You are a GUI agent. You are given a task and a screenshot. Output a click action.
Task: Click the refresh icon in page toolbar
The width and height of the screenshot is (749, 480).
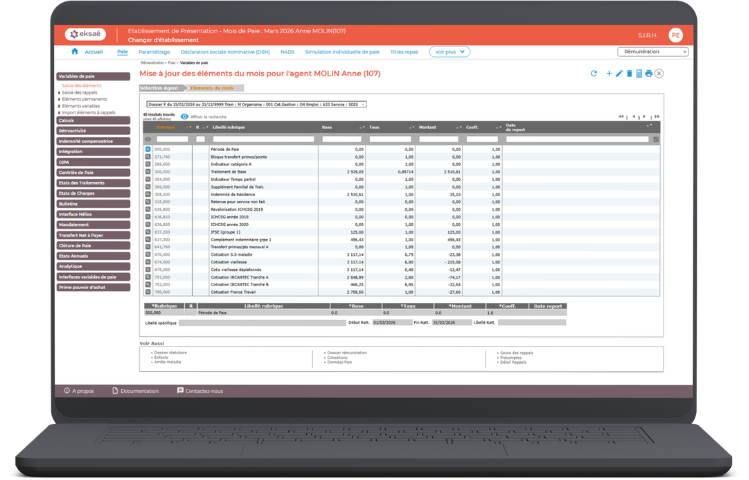pyautogui.click(x=594, y=74)
